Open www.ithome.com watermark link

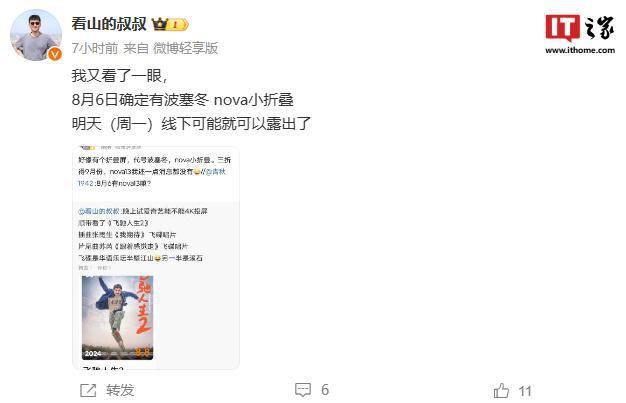click(x=580, y=50)
